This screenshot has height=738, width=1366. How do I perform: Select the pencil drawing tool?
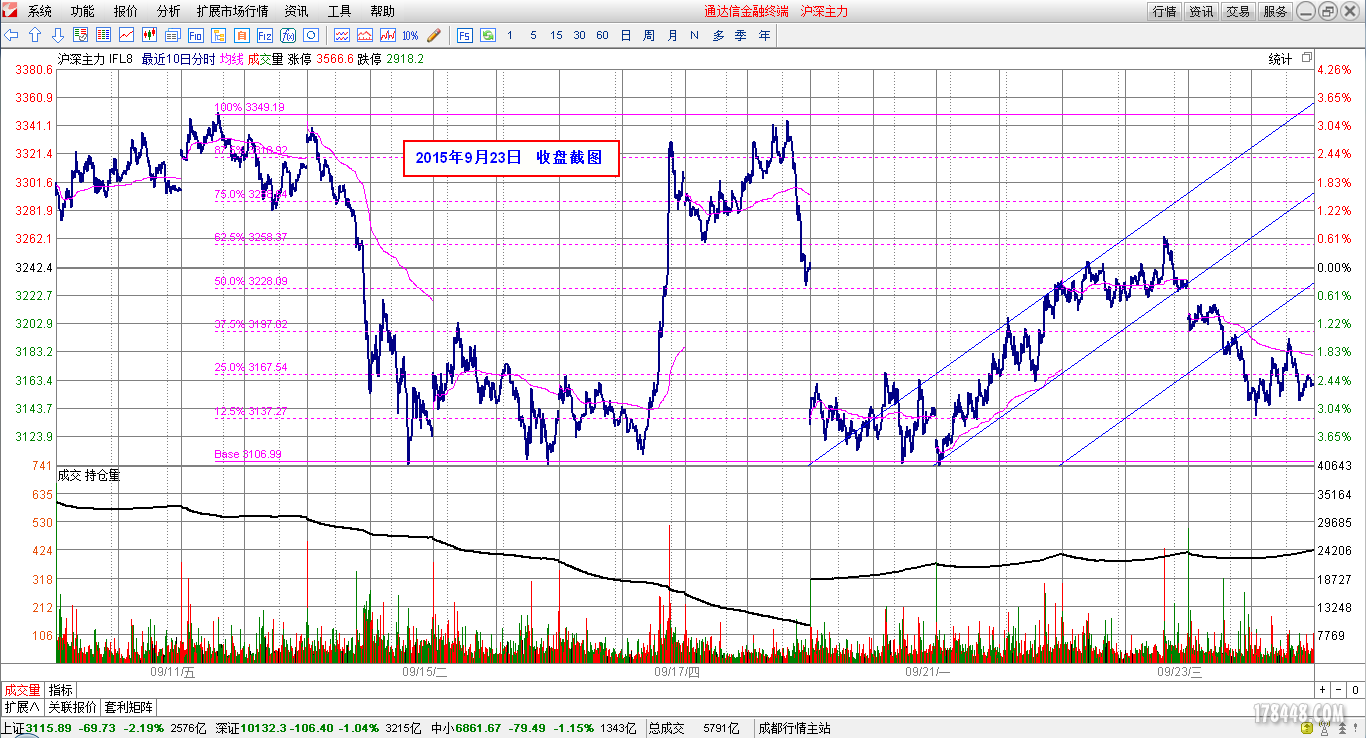(433, 35)
